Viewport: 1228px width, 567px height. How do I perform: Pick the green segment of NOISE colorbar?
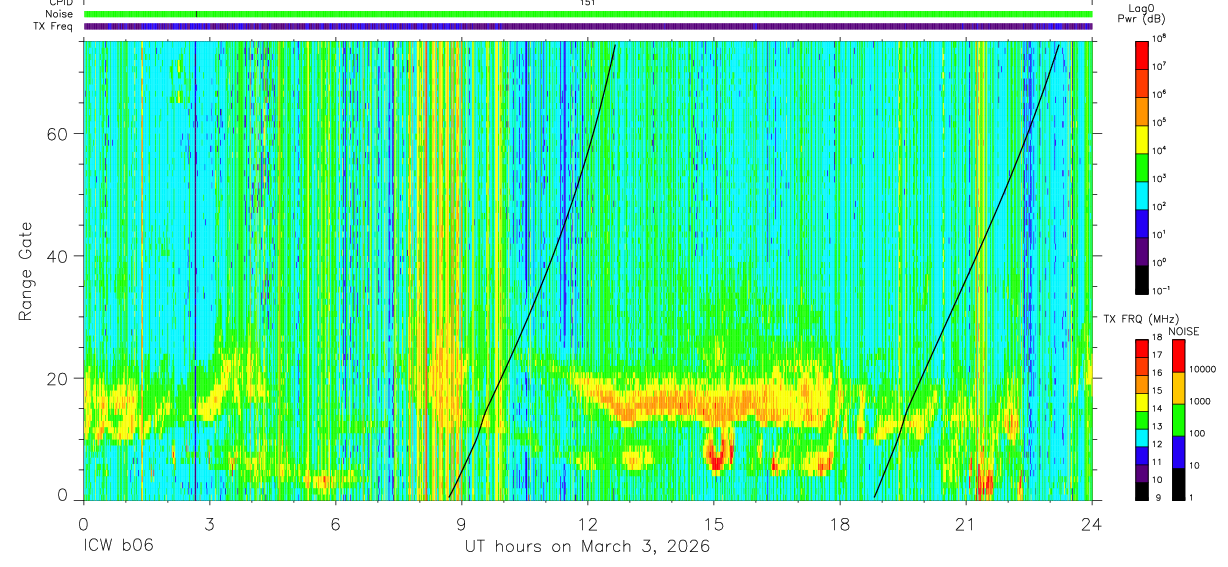point(1178,419)
